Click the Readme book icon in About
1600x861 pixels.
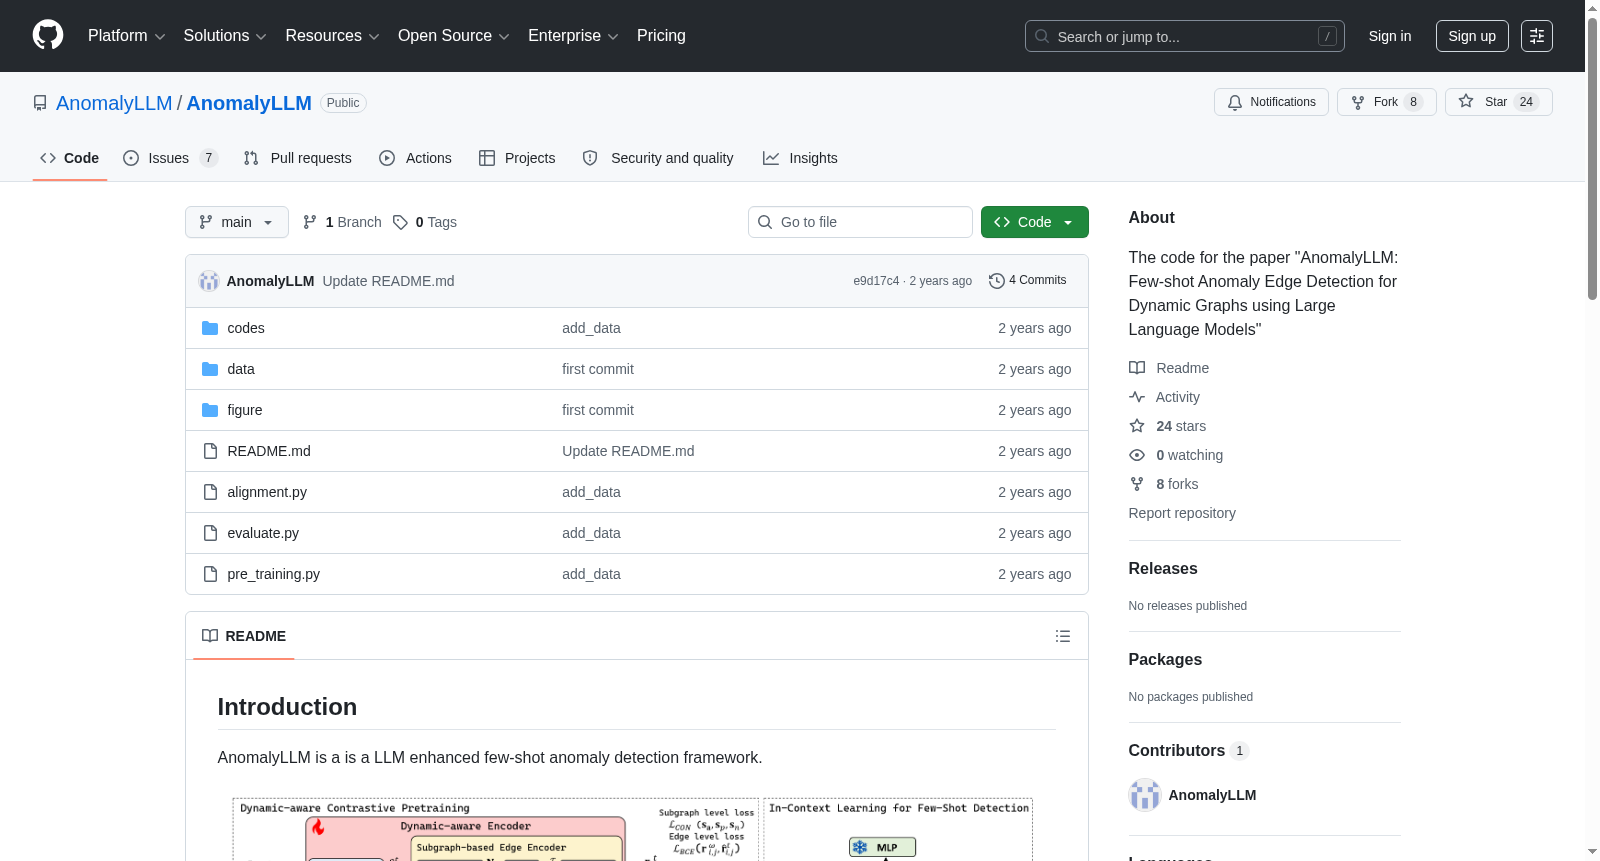(1137, 368)
